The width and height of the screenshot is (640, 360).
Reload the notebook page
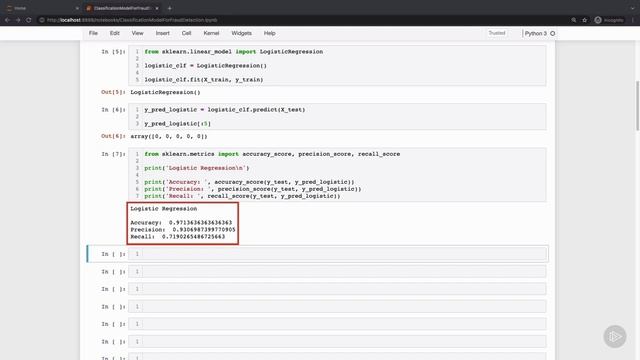click(29, 20)
